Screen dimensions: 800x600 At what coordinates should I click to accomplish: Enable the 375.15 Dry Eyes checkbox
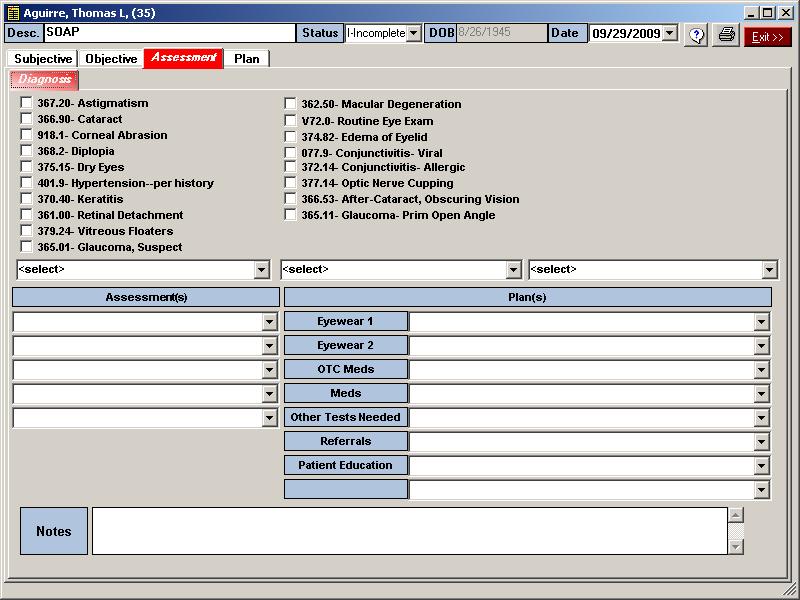pyautogui.click(x=26, y=167)
